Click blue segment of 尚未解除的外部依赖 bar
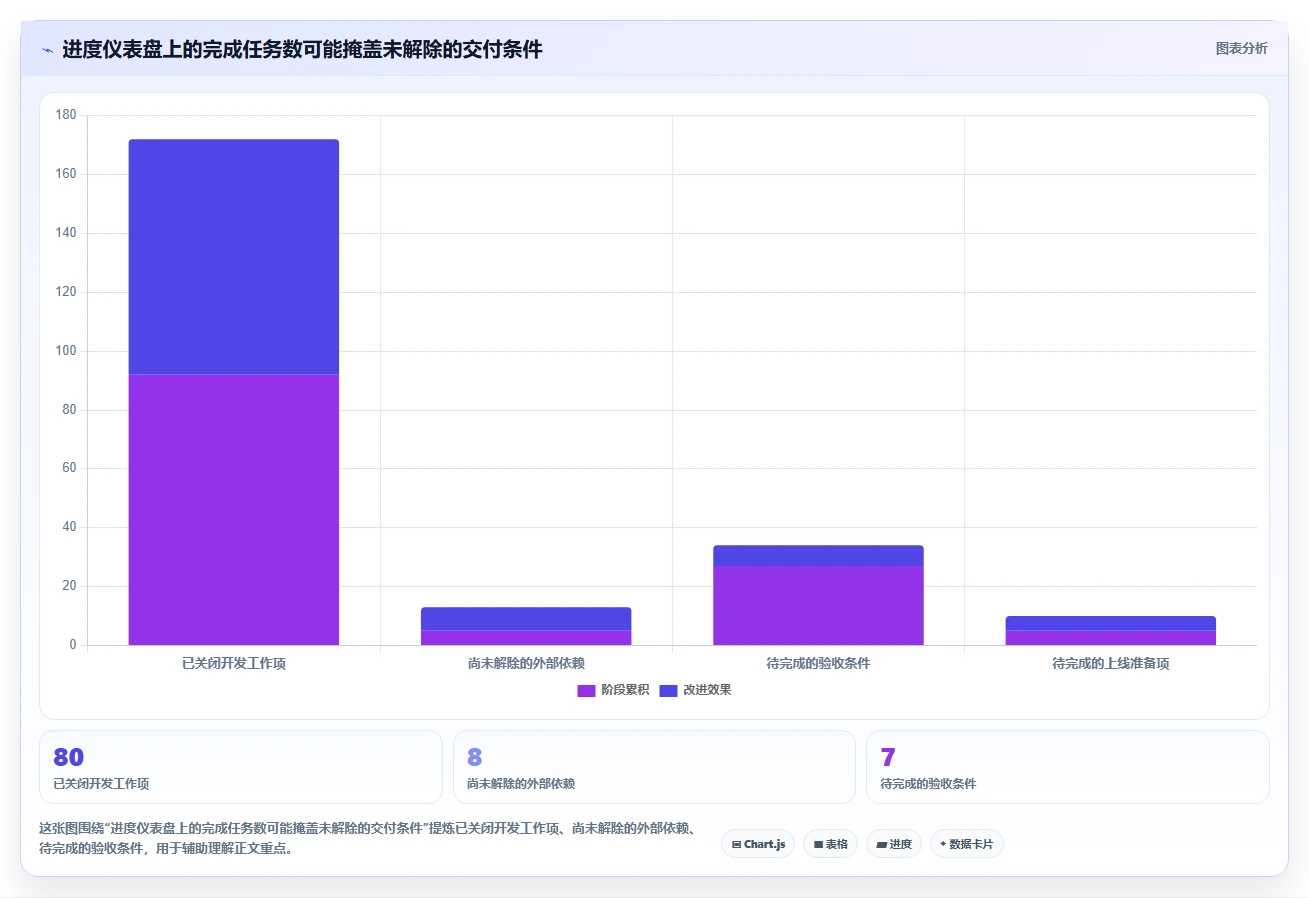Image resolution: width=1309 pixels, height=898 pixels. [526, 619]
